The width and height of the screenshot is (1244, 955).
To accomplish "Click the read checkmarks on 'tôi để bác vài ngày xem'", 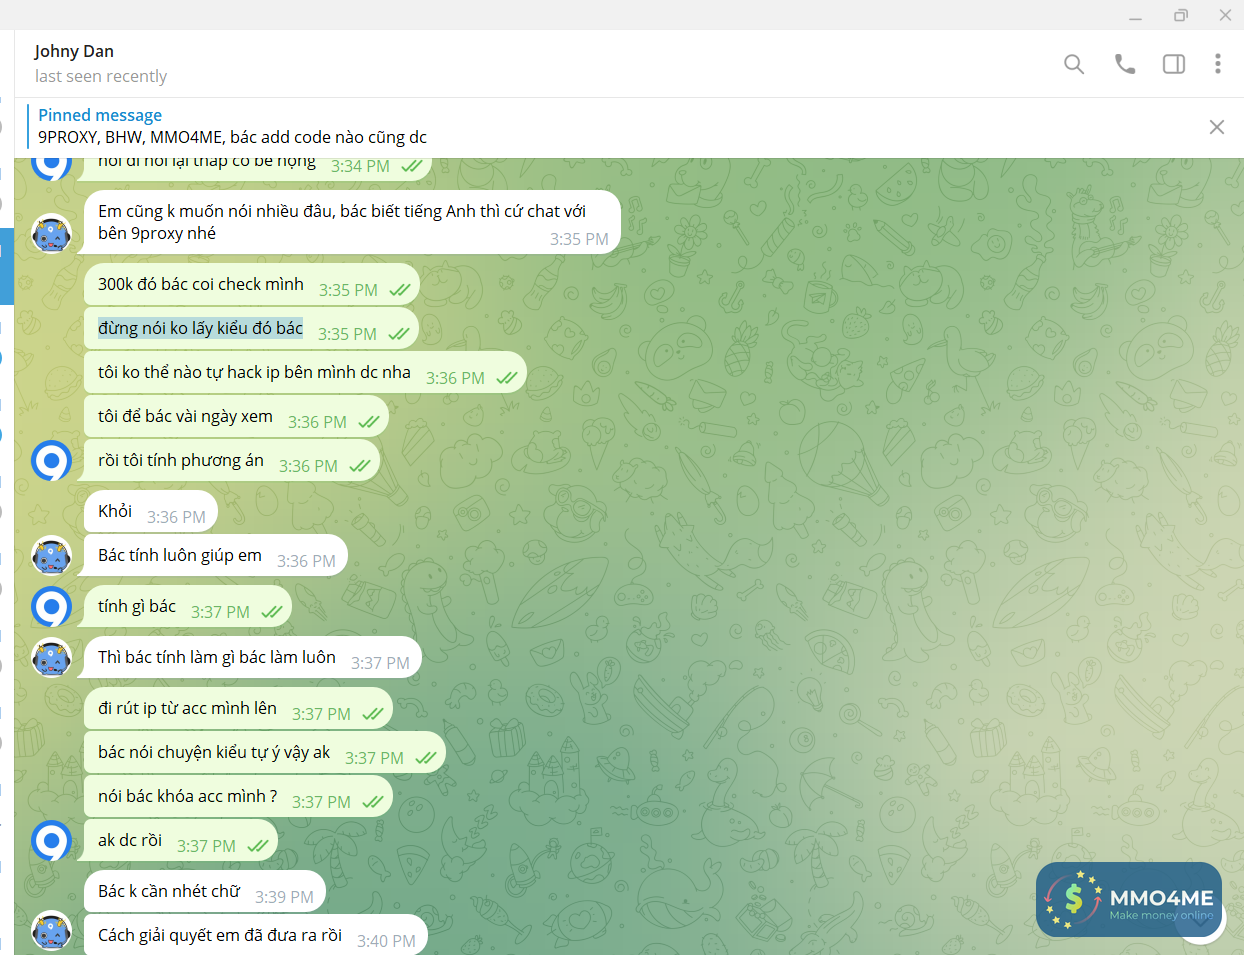I will [x=369, y=422].
